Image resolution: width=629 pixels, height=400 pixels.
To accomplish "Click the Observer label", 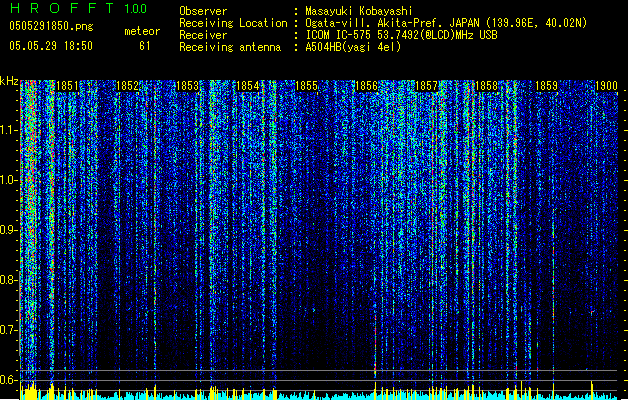I will point(203,11).
